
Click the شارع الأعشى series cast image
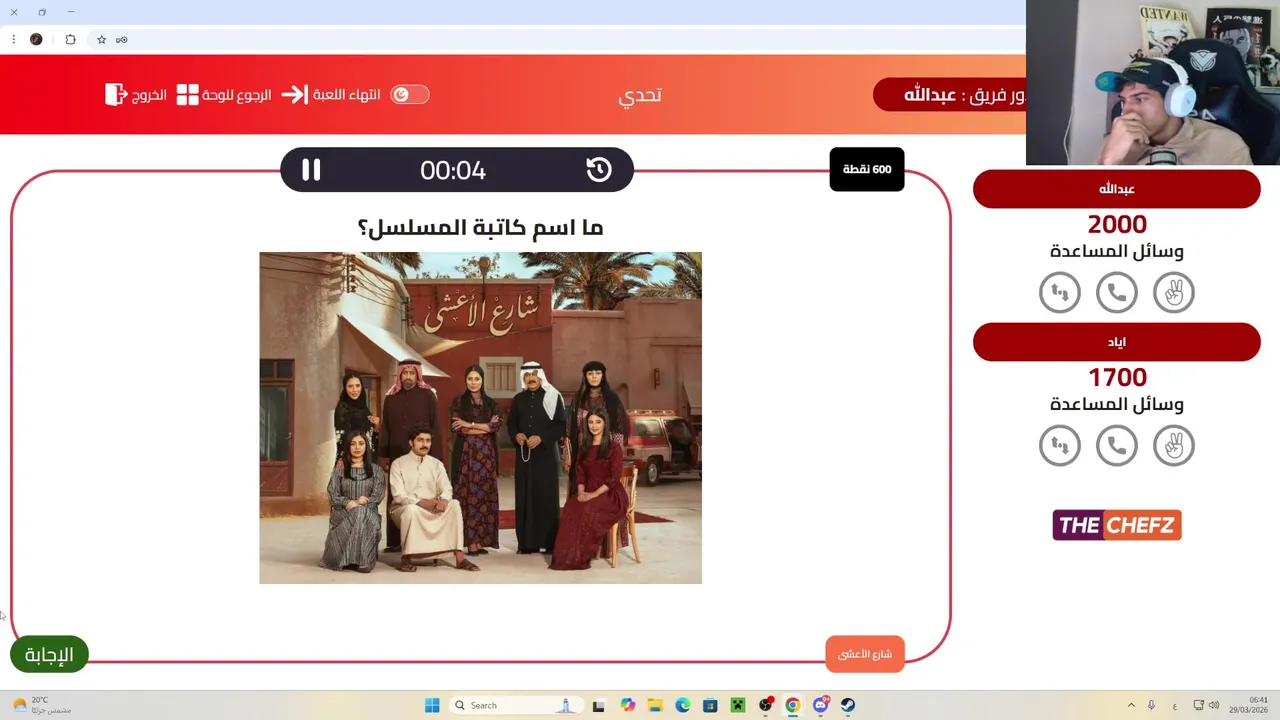click(480, 418)
